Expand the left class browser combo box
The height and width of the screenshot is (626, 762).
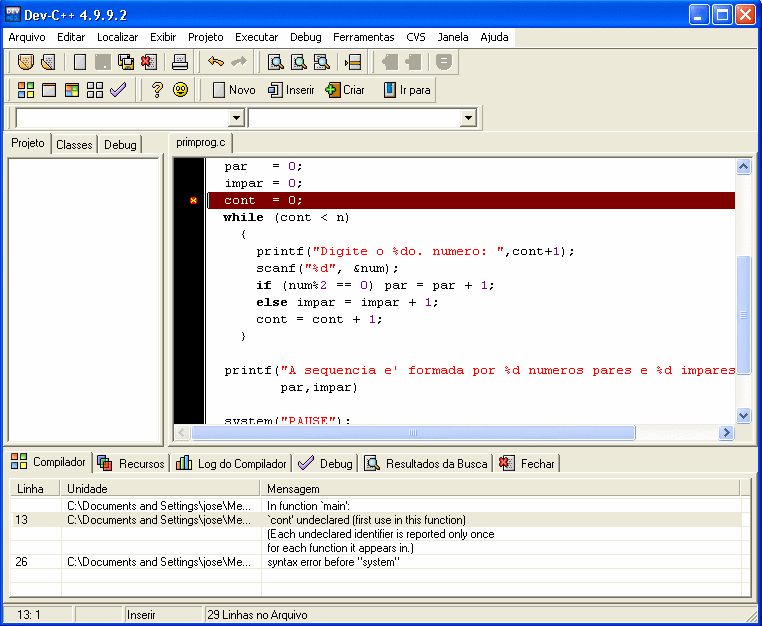click(x=236, y=118)
